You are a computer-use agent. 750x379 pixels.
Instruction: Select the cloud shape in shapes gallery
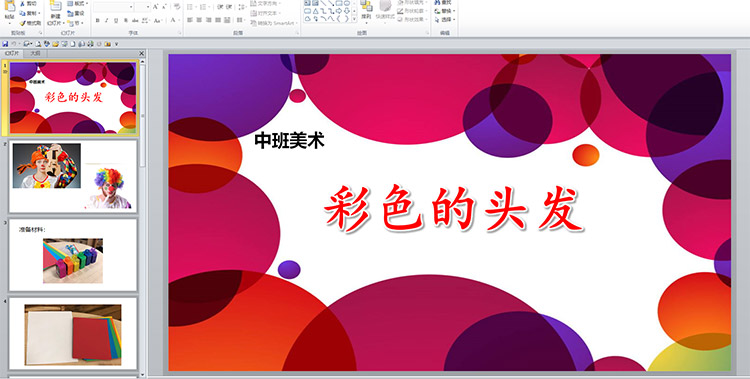(x=308, y=19)
